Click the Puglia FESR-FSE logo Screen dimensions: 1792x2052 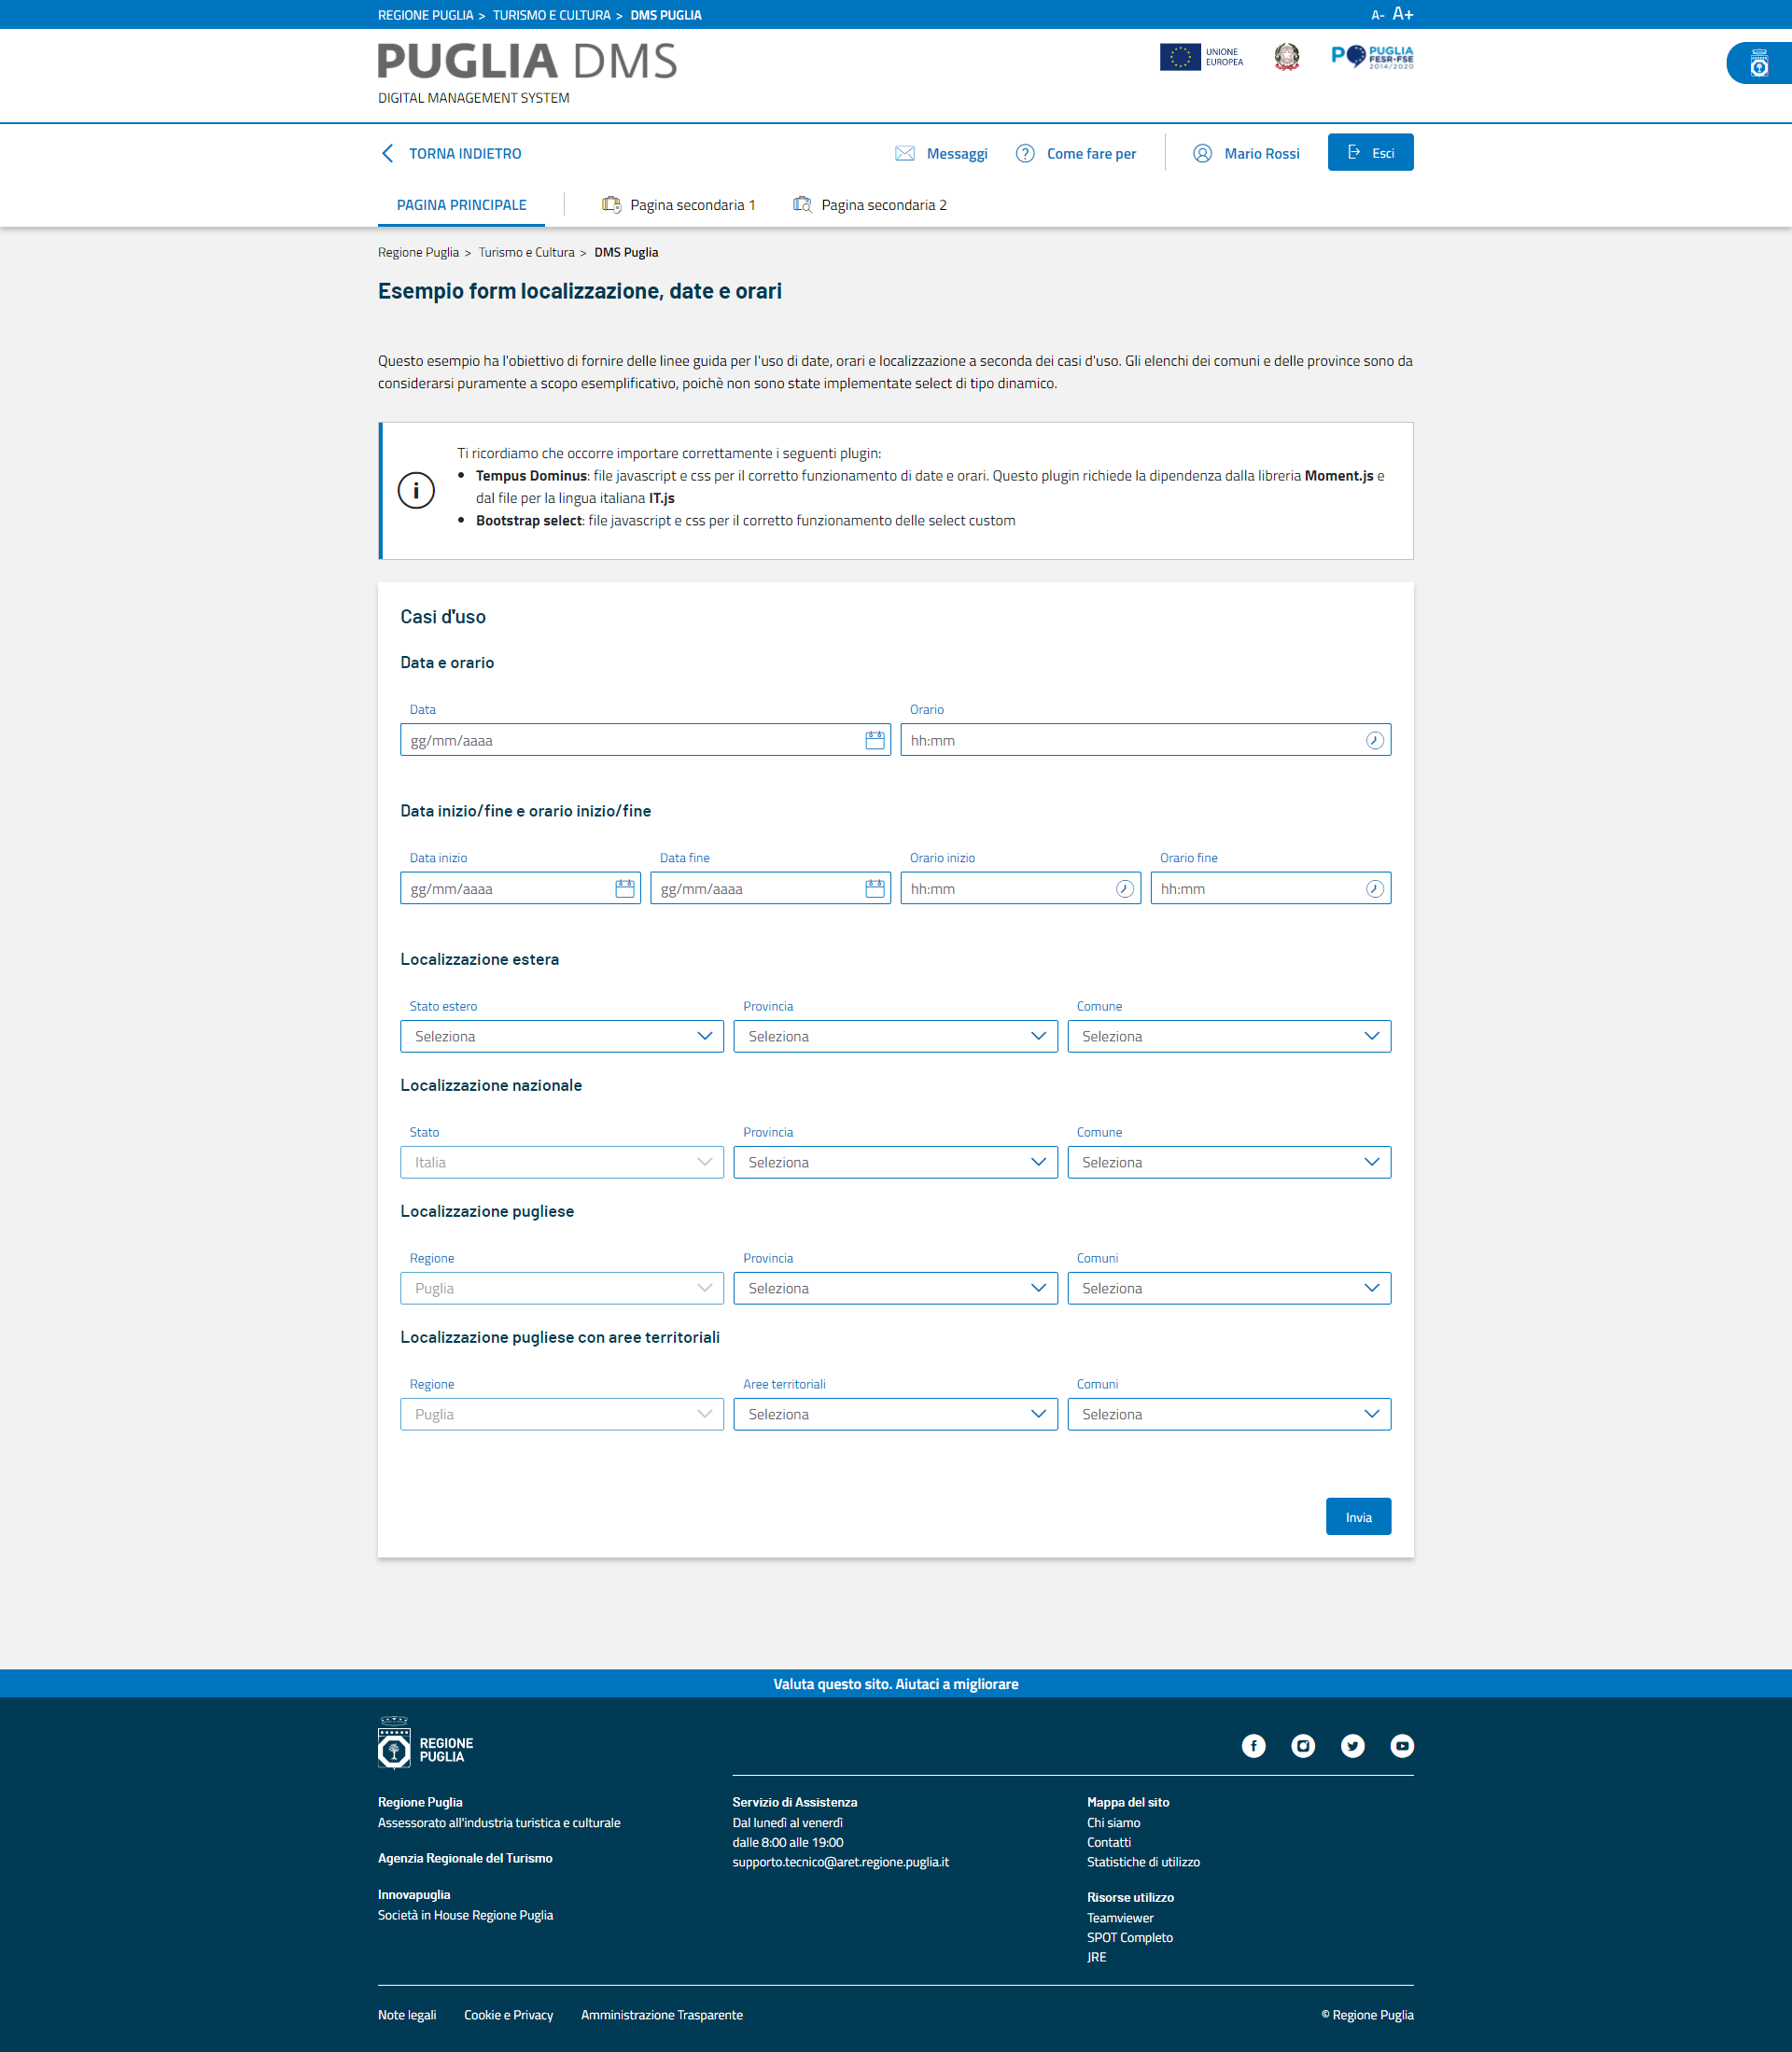1371,57
